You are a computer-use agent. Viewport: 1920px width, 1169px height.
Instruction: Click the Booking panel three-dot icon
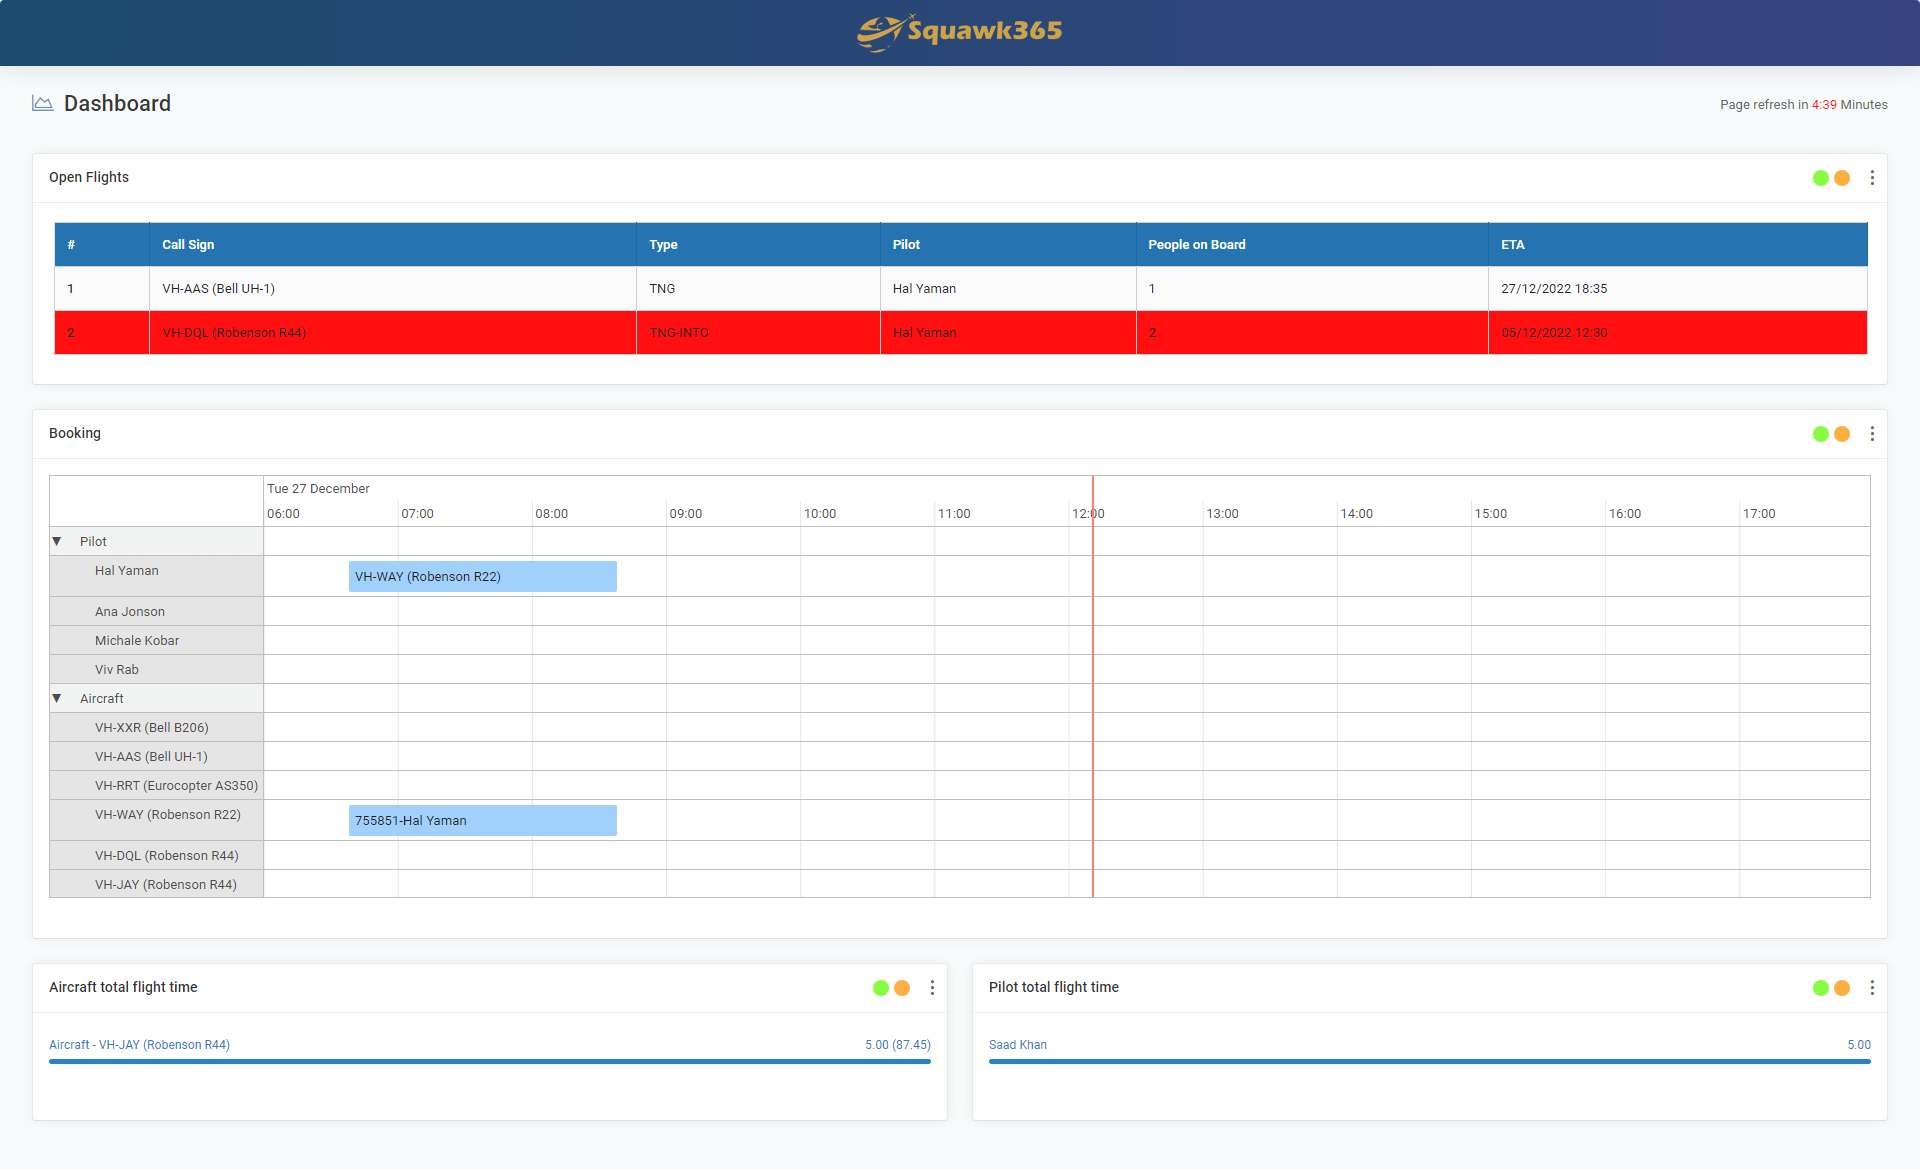click(x=1872, y=433)
